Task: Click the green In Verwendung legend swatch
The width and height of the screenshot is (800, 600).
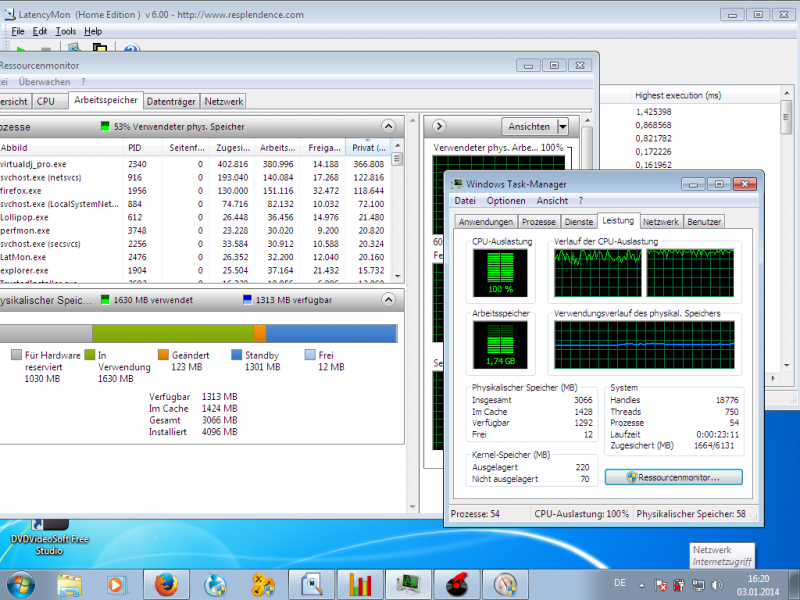Action: 89,354
